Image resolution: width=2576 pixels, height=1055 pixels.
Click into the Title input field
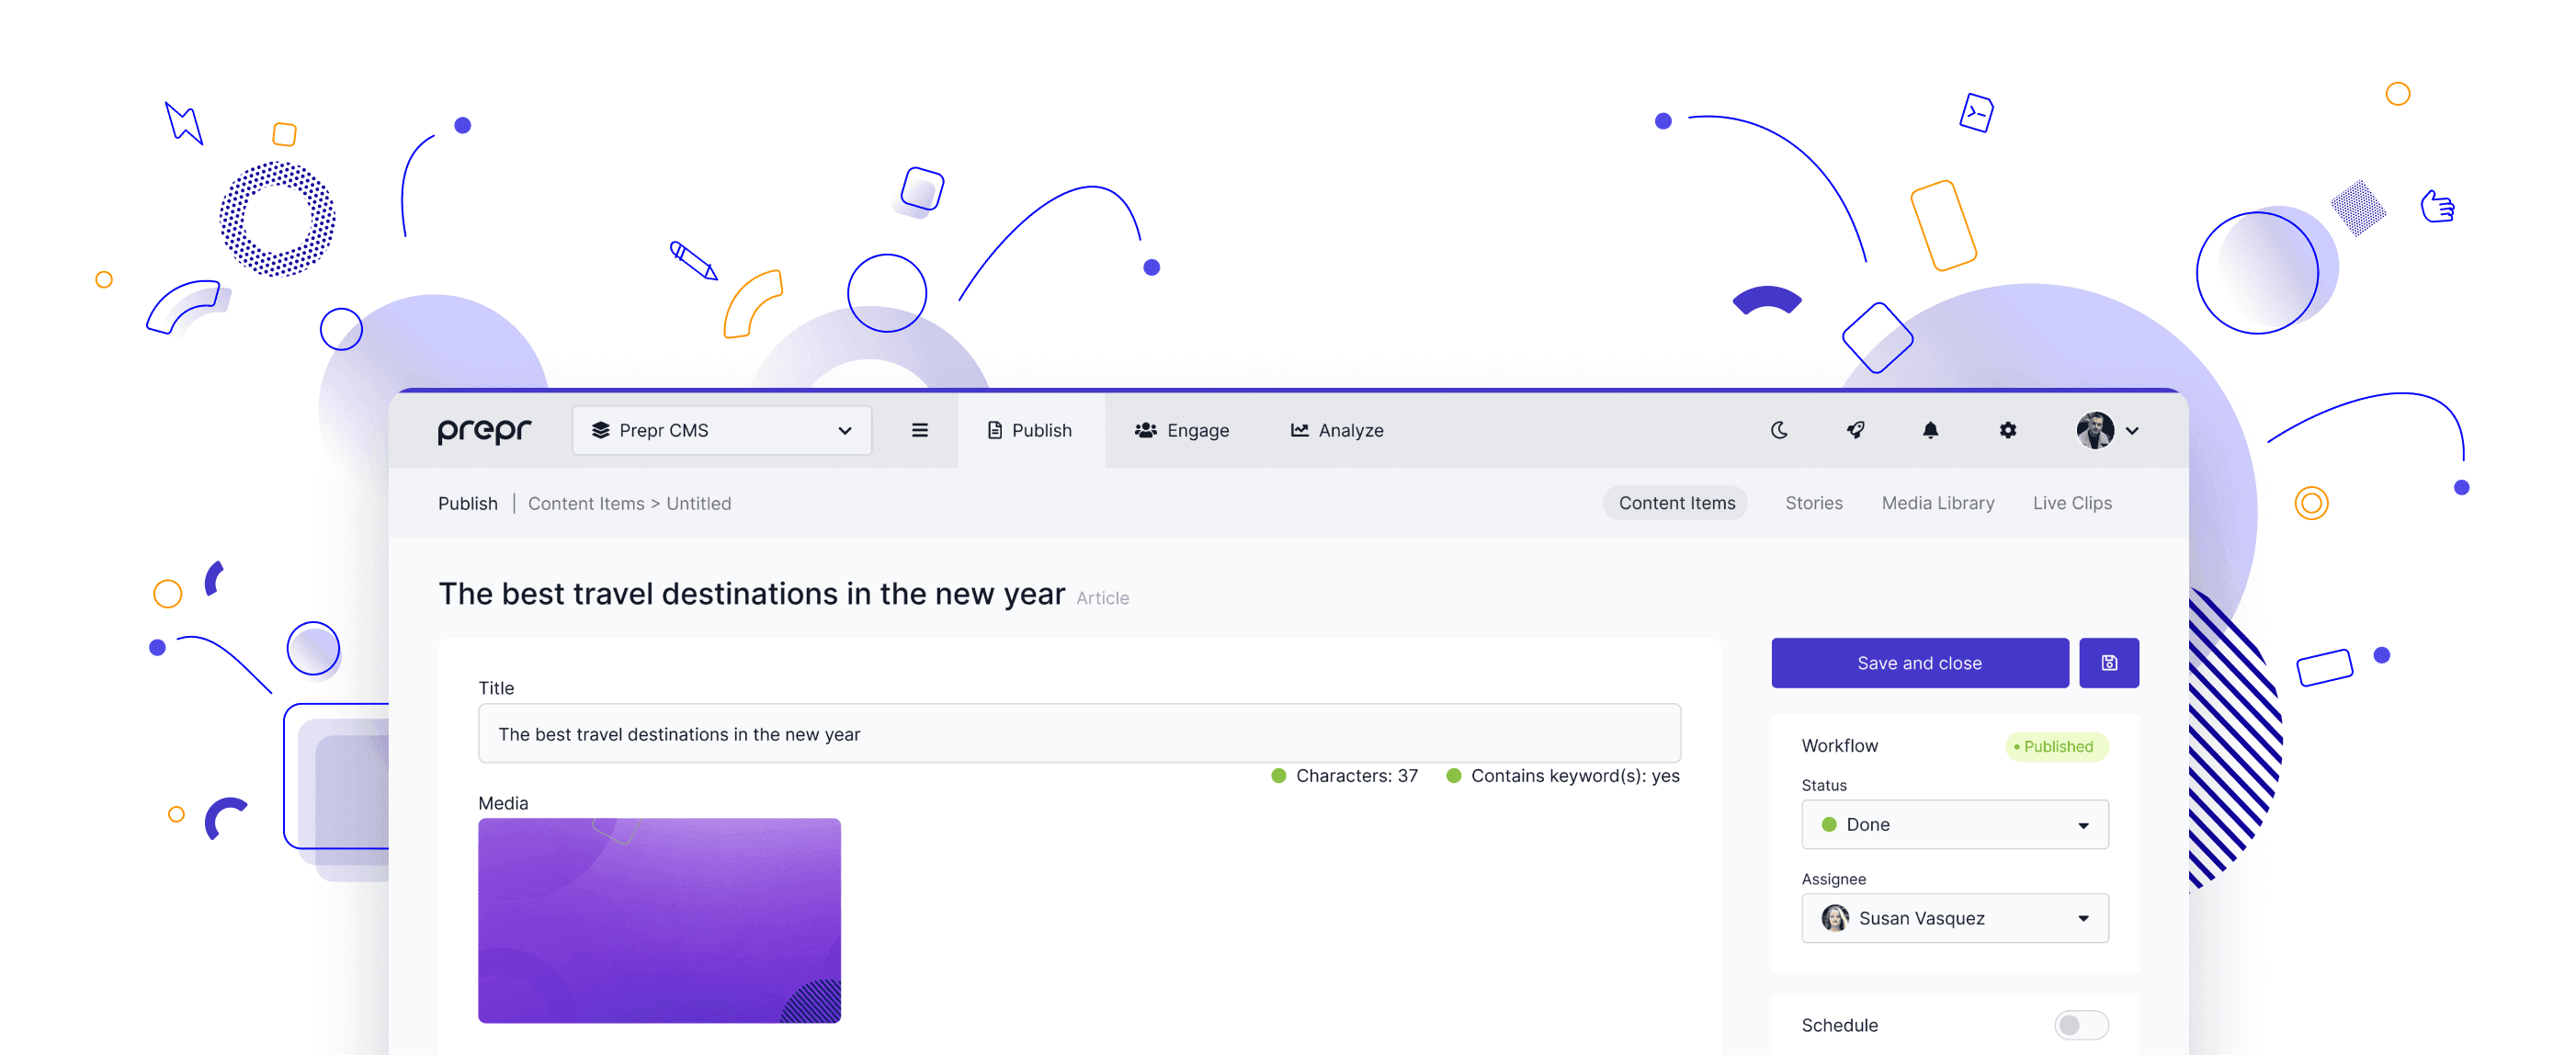(x=1078, y=734)
